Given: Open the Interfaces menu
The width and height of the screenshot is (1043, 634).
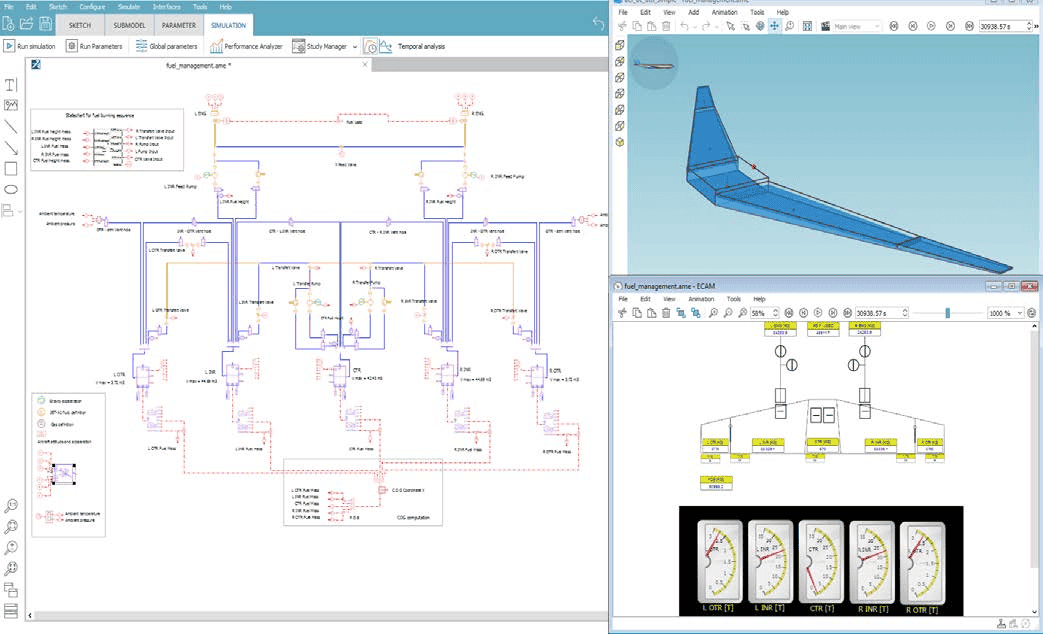Looking at the screenshot, I should [166, 7].
